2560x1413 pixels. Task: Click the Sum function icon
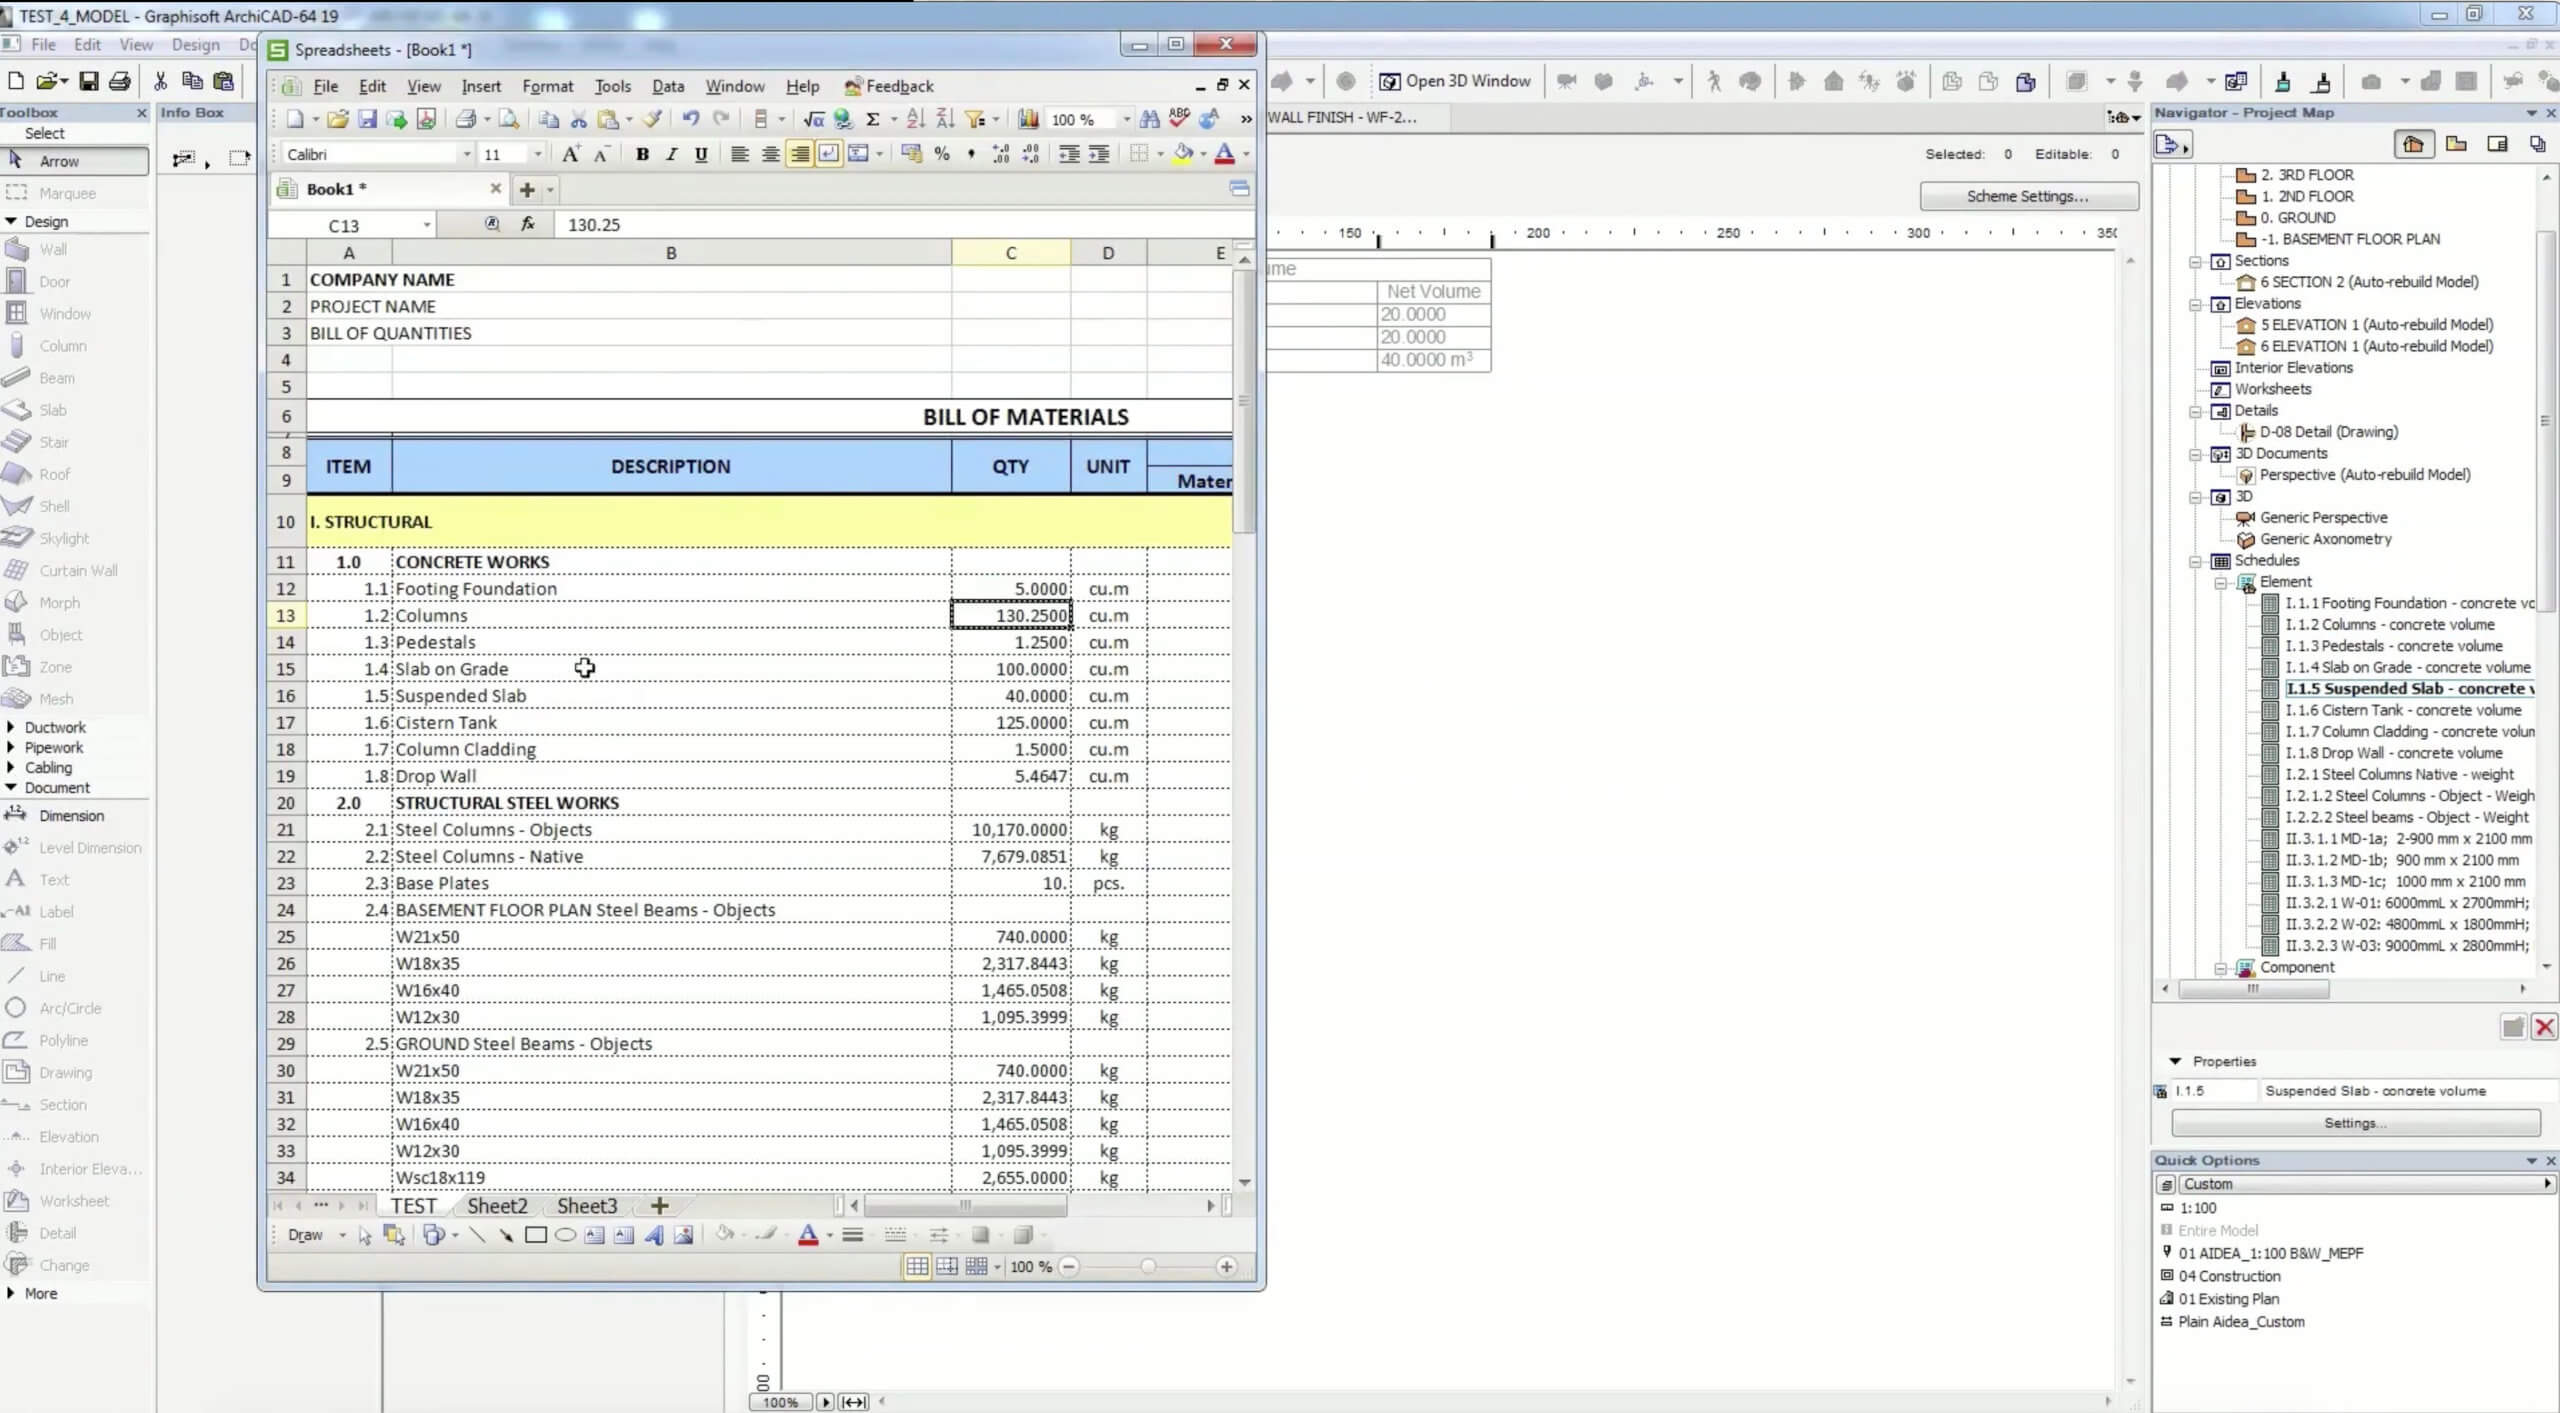[872, 120]
